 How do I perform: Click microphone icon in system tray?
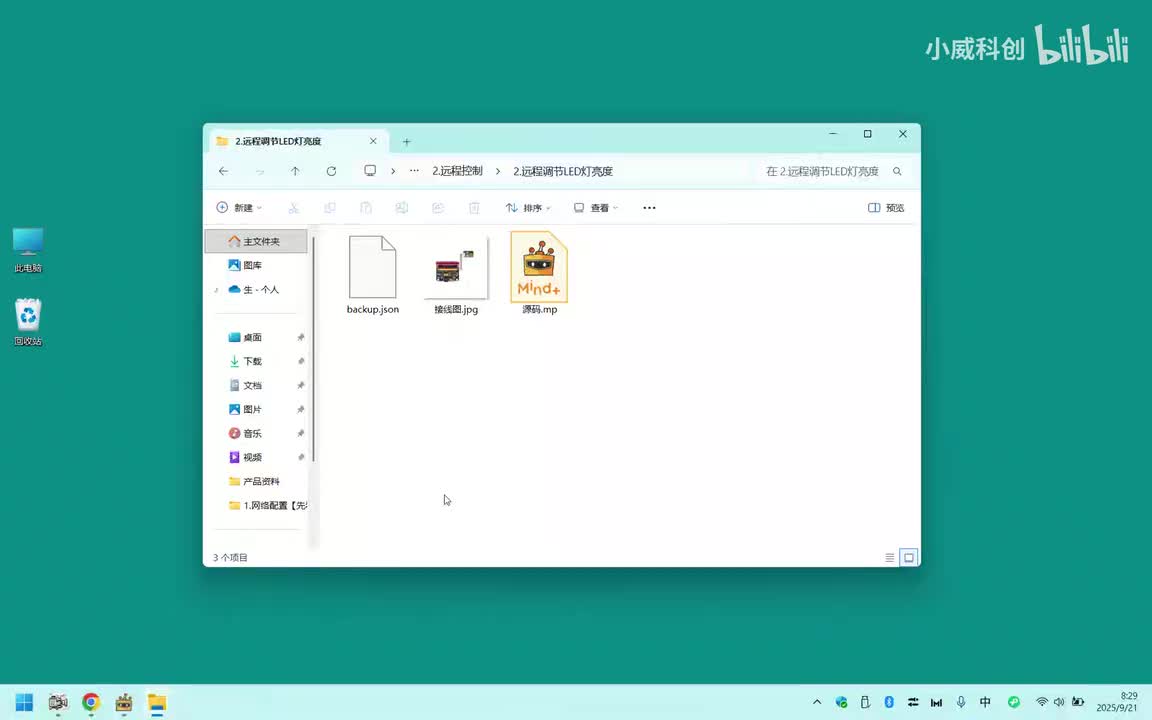tap(961, 702)
